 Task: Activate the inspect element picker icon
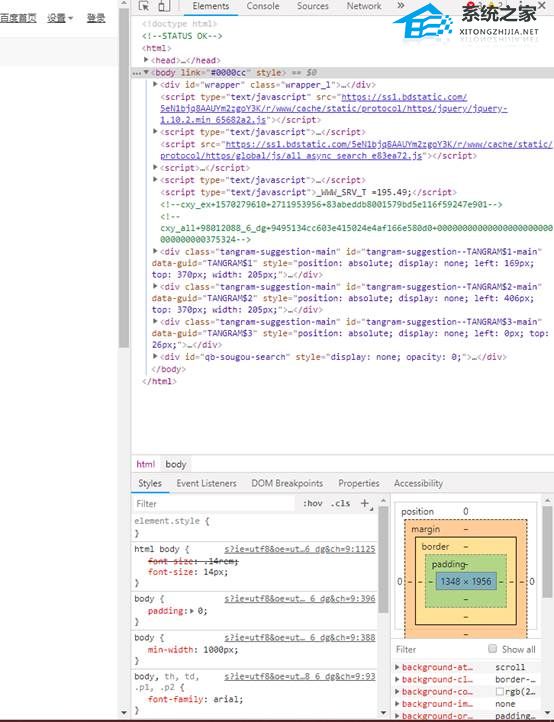click(x=144, y=6)
